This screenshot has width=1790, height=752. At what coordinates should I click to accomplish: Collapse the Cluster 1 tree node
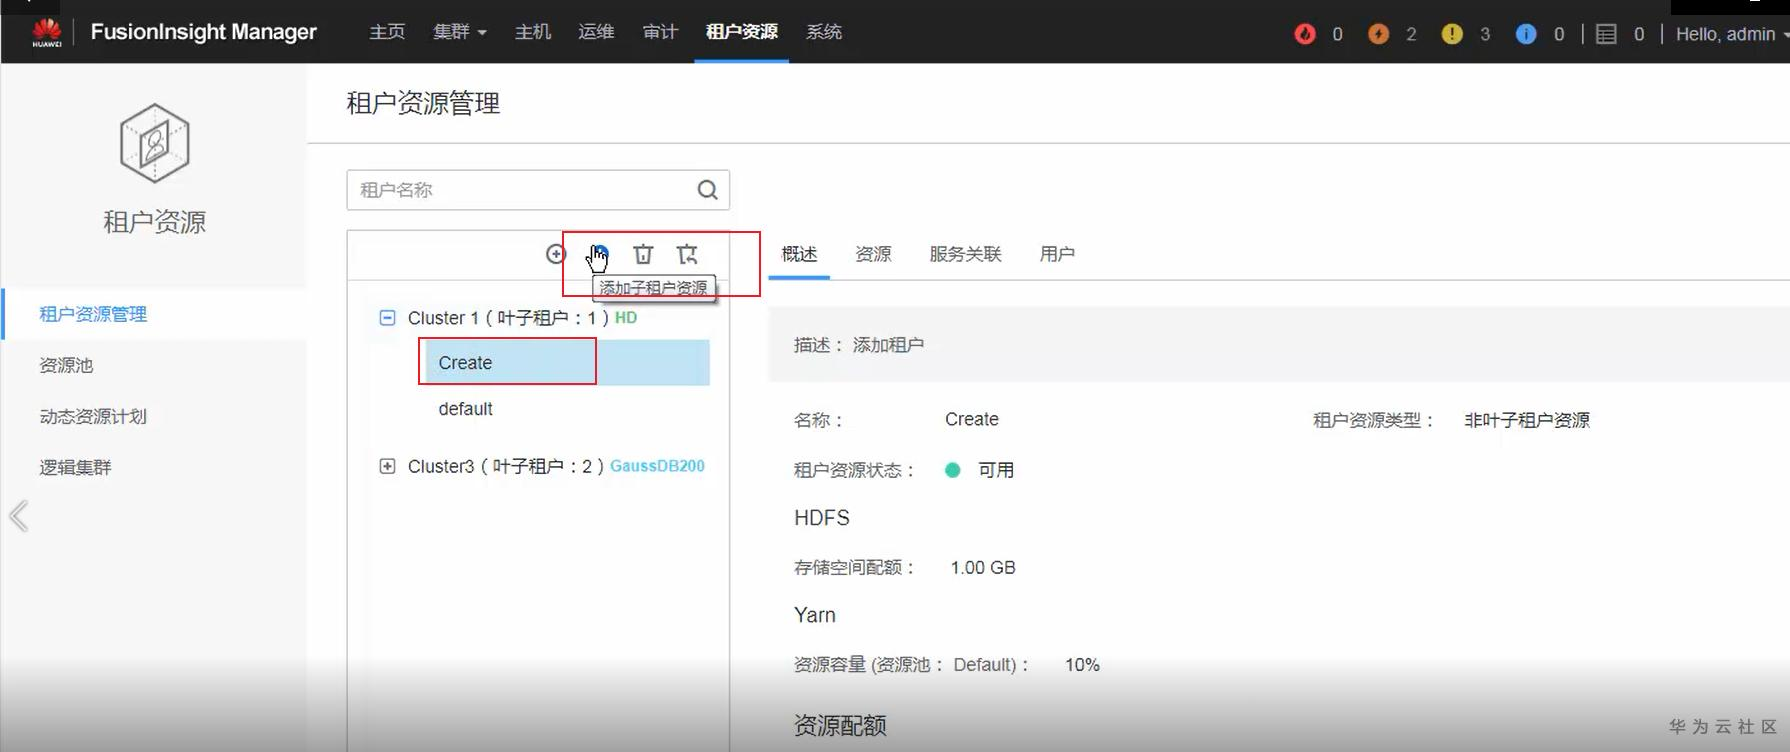coord(387,318)
